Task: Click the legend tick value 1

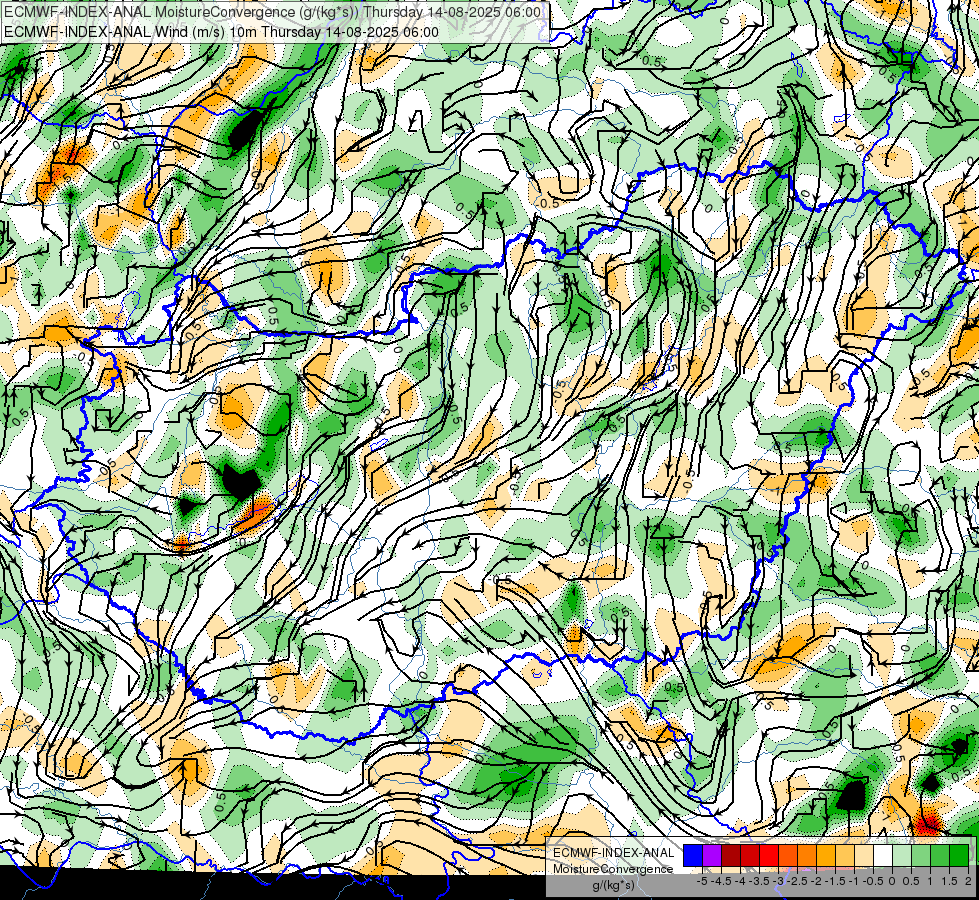Action: 930,881
